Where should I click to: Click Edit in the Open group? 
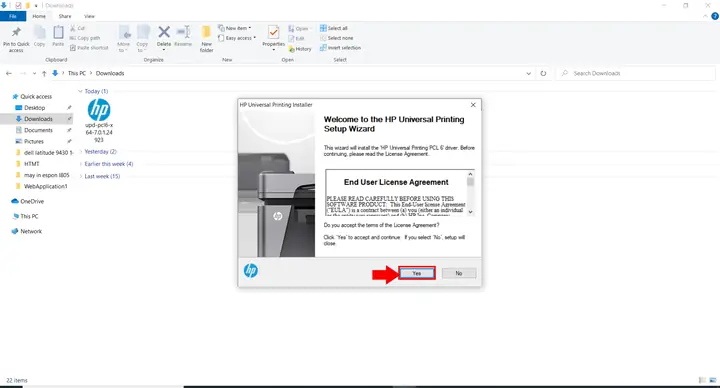(x=297, y=39)
